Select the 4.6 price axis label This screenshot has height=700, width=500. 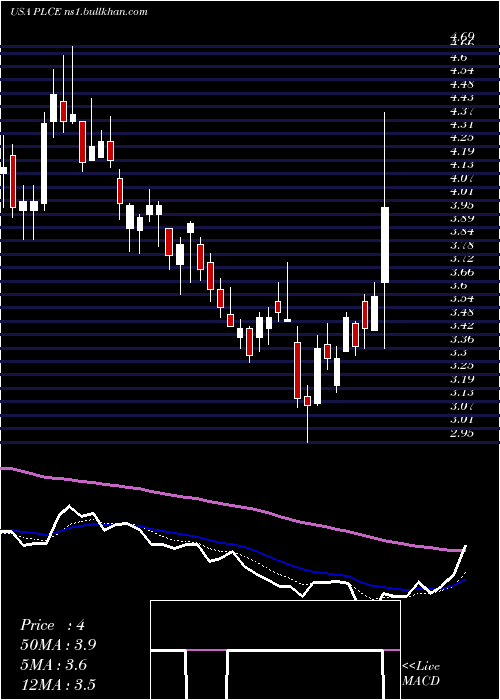point(458,57)
